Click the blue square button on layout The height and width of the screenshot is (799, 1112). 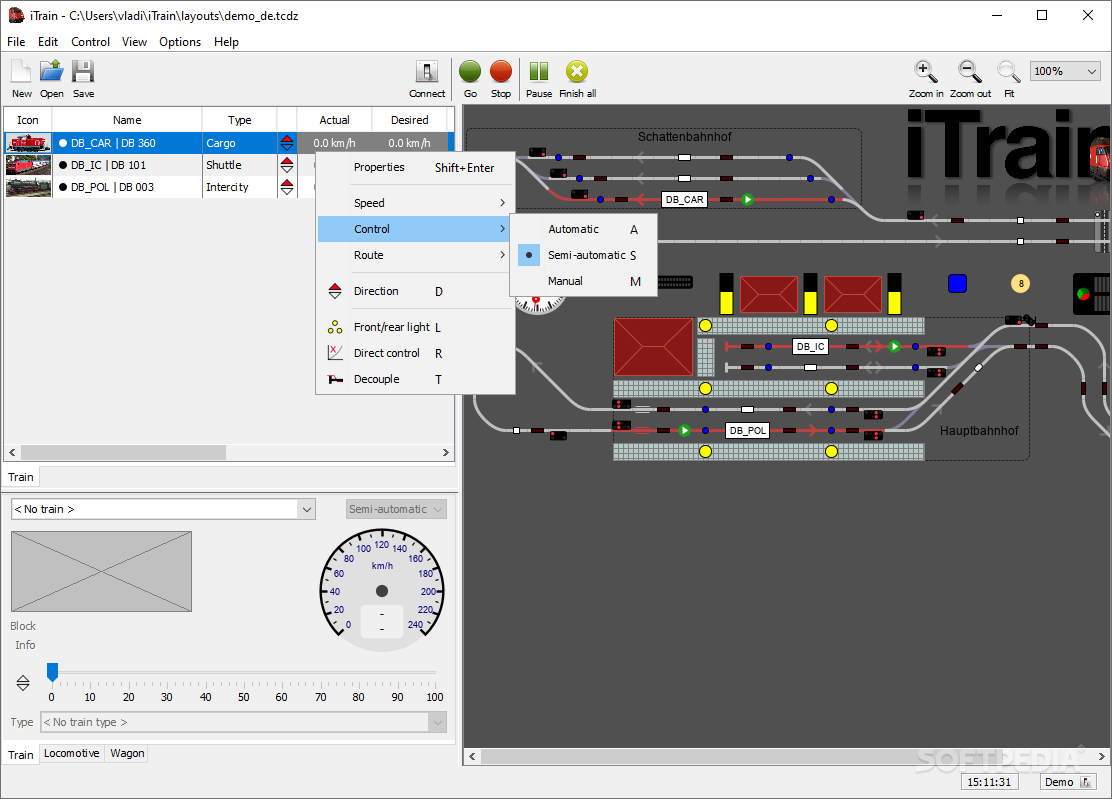pos(957,284)
